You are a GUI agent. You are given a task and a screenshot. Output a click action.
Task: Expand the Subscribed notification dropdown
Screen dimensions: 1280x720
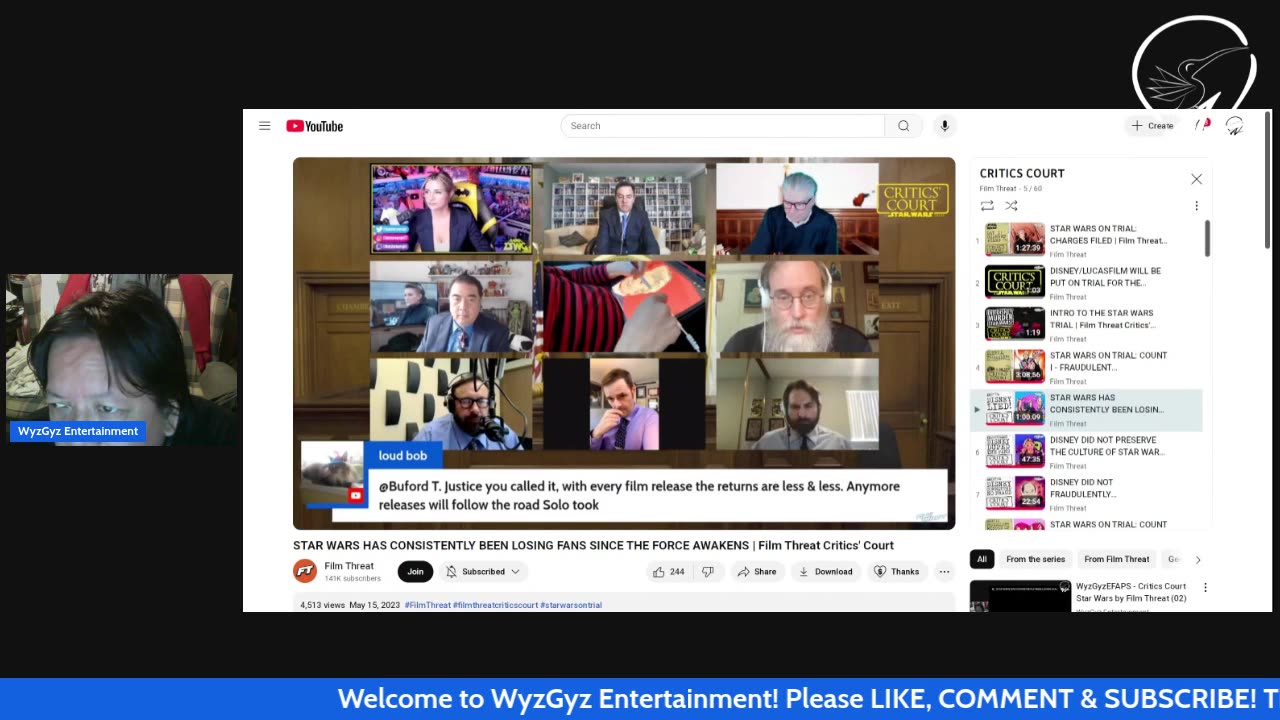(x=483, y=572)
